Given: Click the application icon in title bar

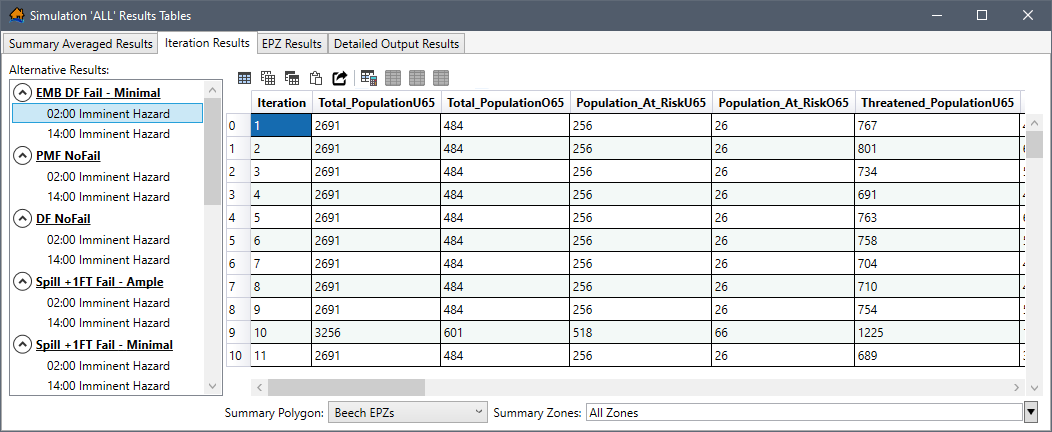Looking at the screenshot, I should [x=17, y=15].
